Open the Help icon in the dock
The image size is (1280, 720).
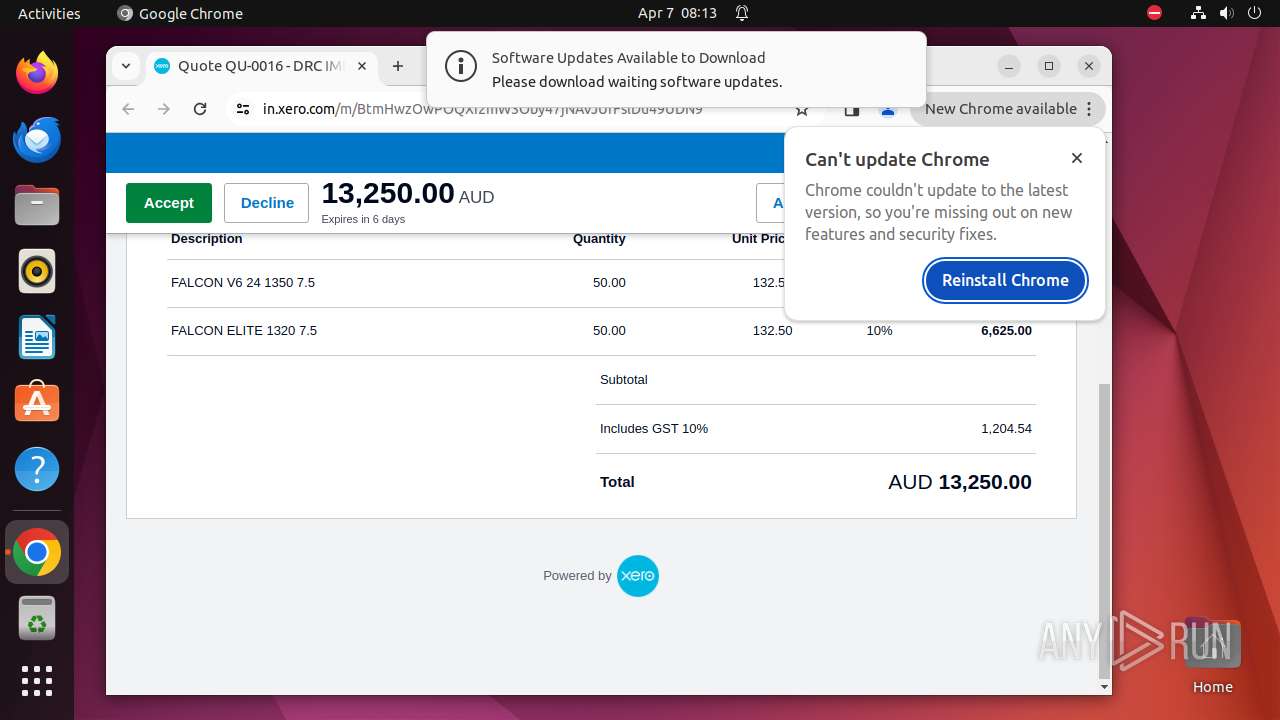[37, 469]
